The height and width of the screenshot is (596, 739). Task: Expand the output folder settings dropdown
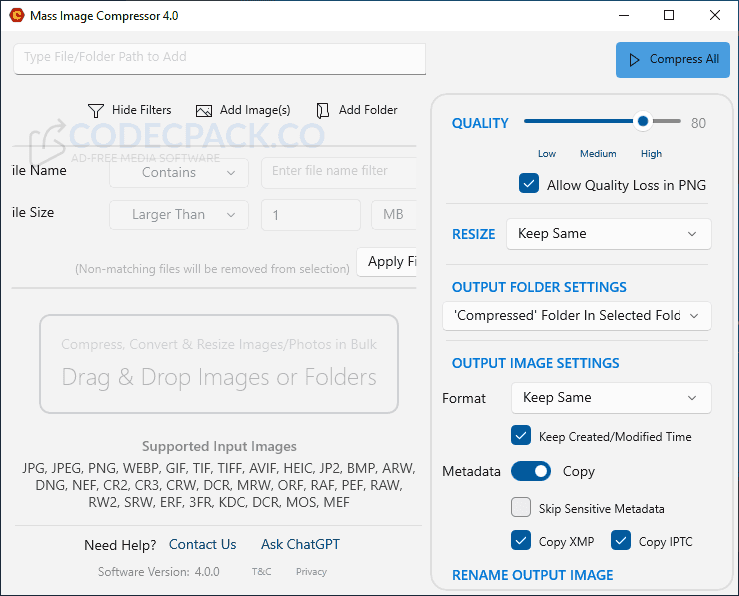point(576,316)
